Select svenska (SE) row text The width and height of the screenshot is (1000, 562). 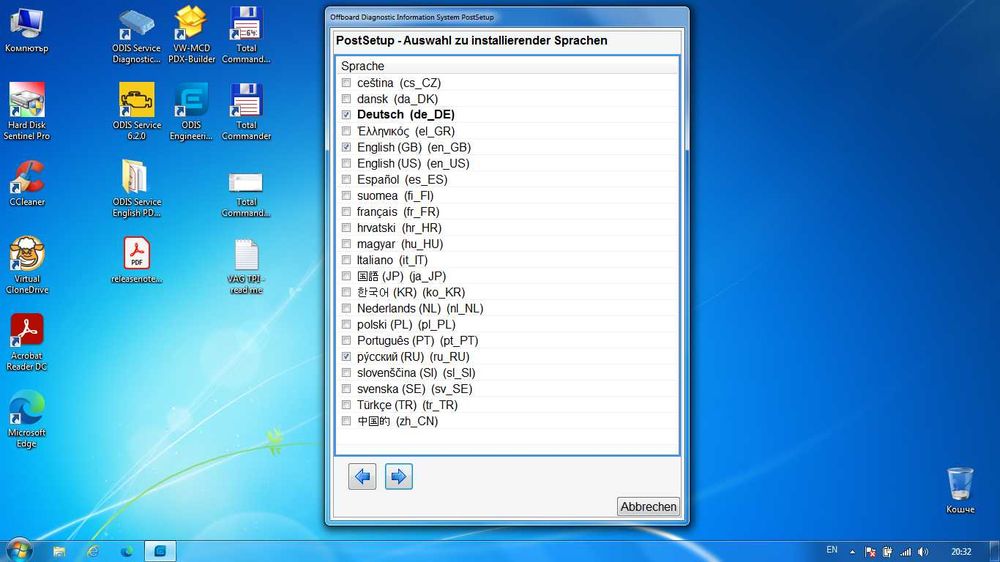click(415, 389)
